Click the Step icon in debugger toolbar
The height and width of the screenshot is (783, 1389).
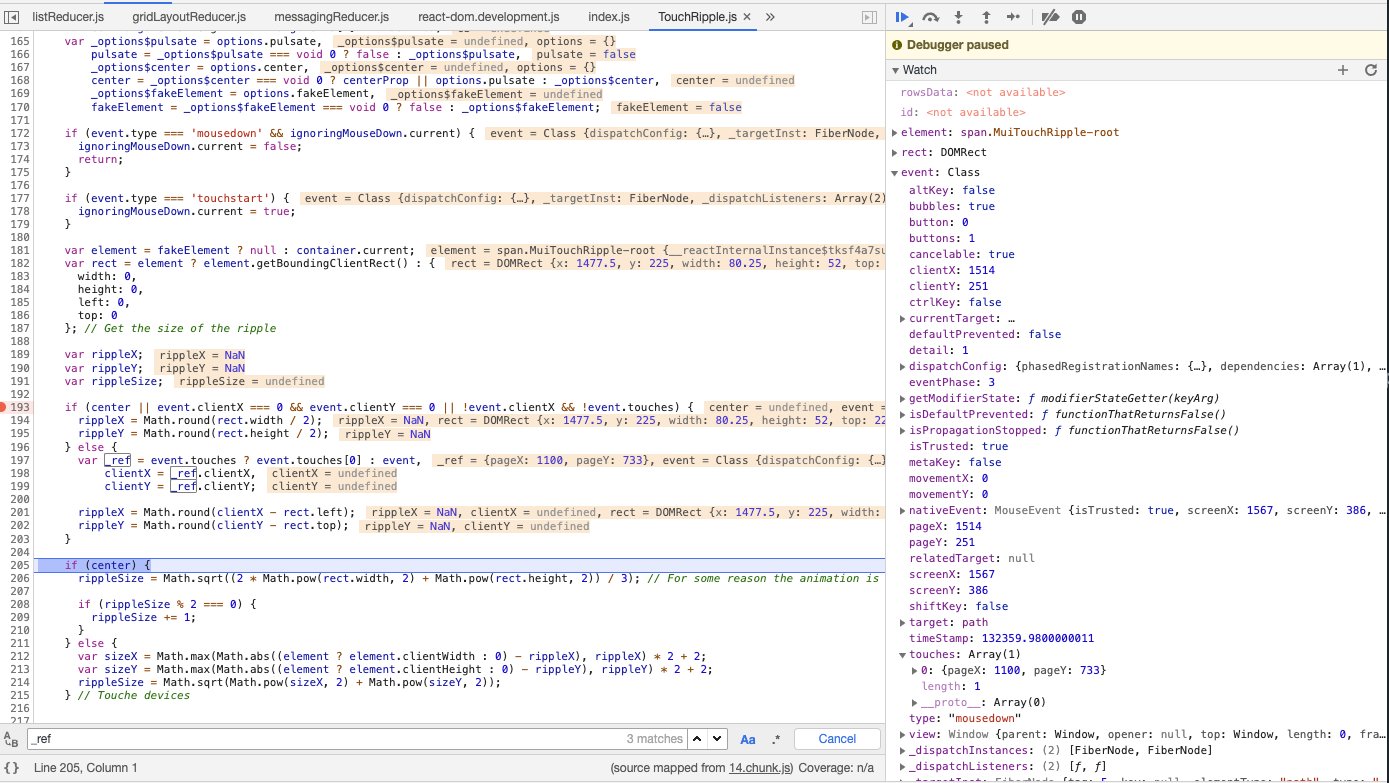click(x=1013, y=17)
